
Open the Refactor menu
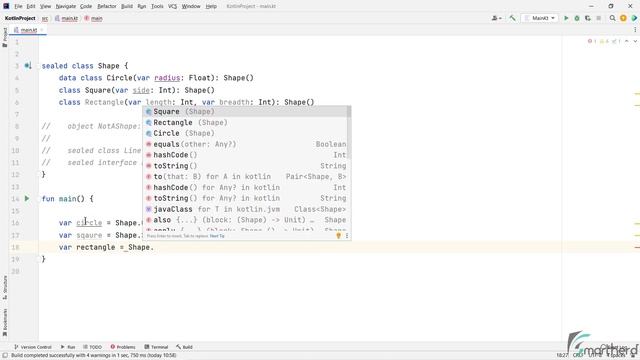click(x=107, y=6)
